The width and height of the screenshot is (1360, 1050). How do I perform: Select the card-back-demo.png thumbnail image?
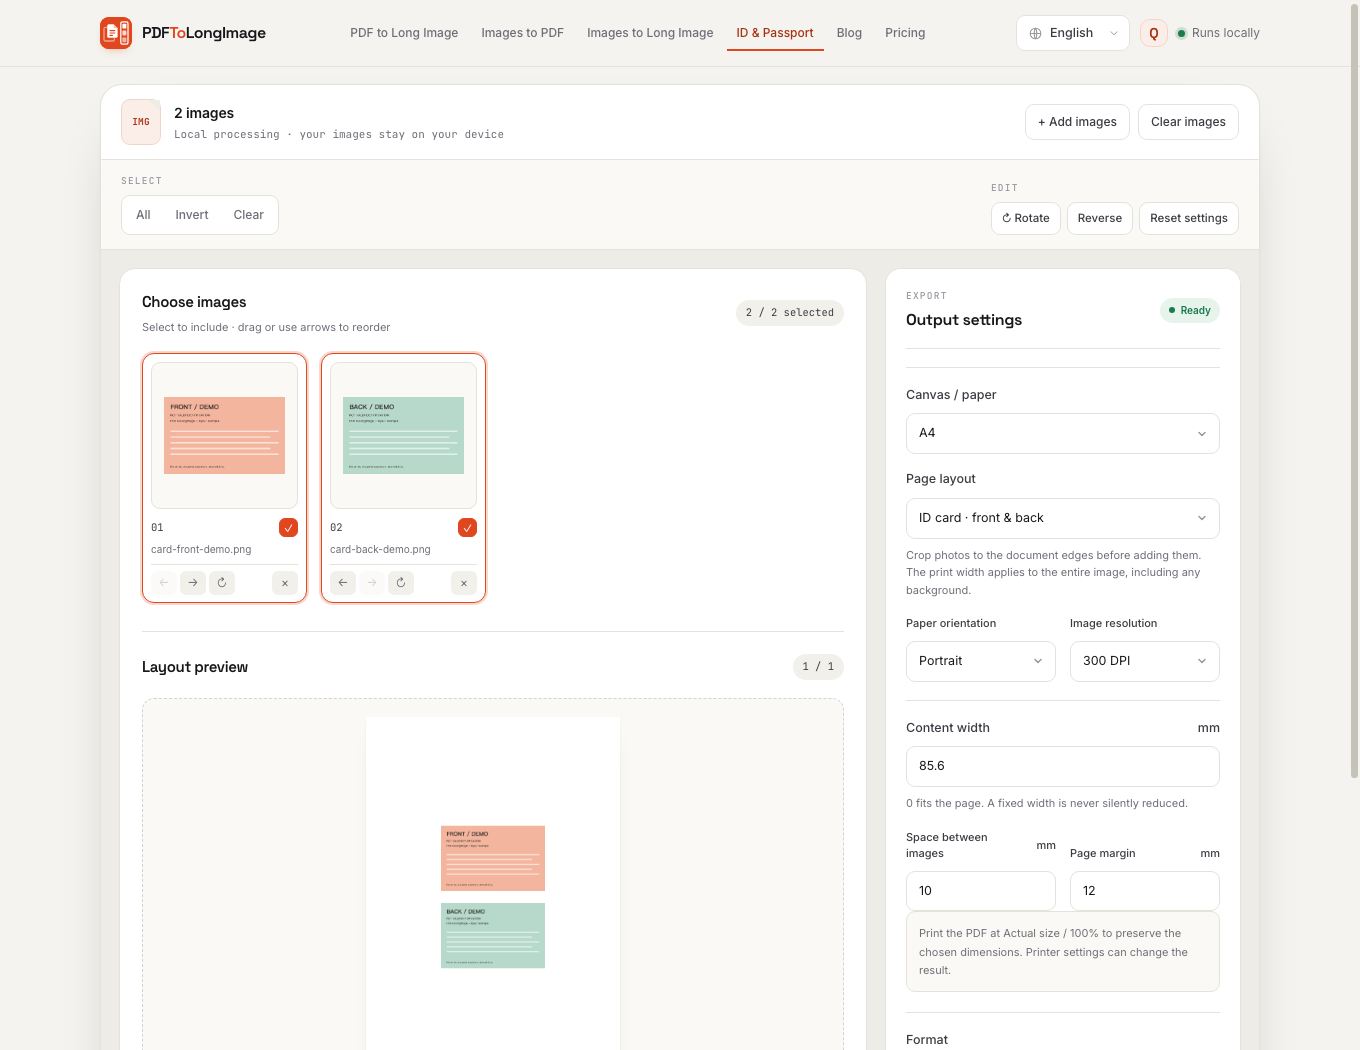click(403, 435)
